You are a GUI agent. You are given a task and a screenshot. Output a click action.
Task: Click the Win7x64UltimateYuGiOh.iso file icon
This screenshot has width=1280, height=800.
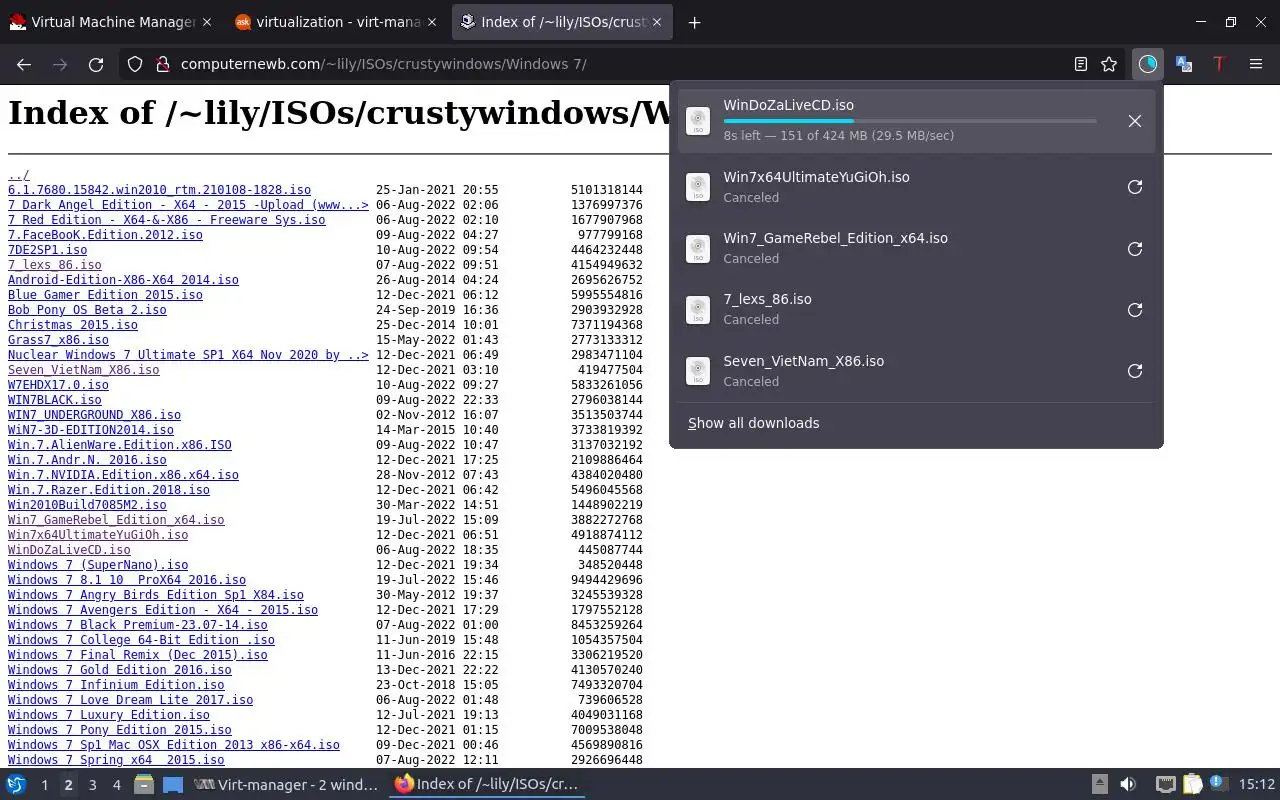tap(698, 187)
